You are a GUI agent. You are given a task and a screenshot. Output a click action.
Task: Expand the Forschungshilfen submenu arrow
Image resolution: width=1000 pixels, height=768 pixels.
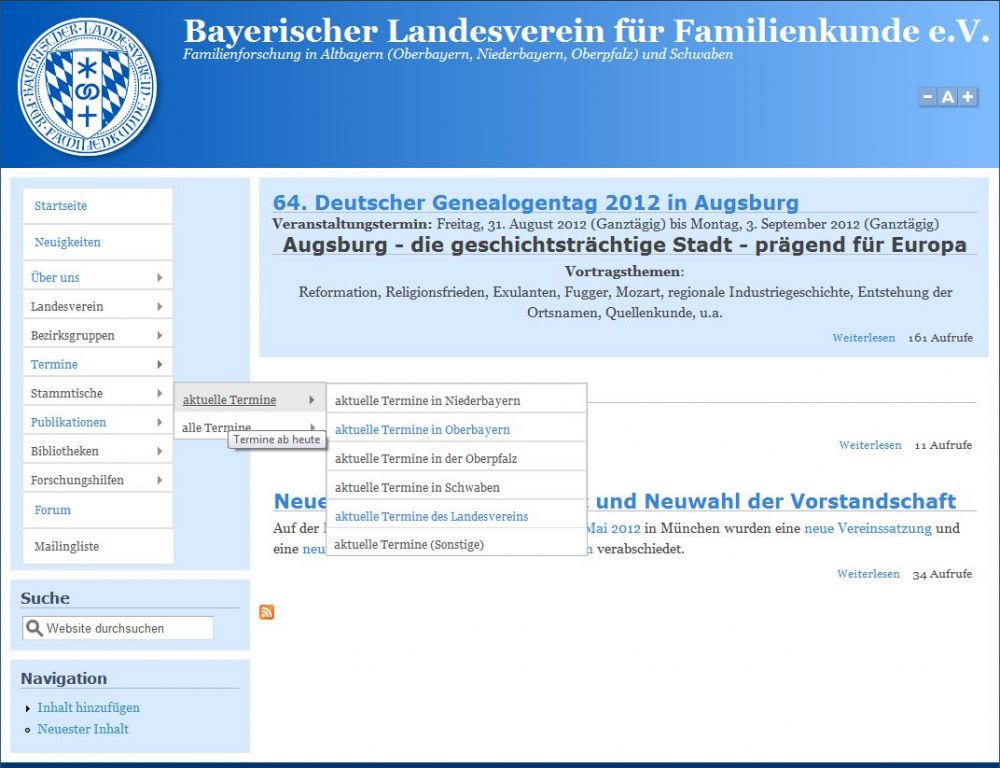pyautogui.click(x=159, y=481)
